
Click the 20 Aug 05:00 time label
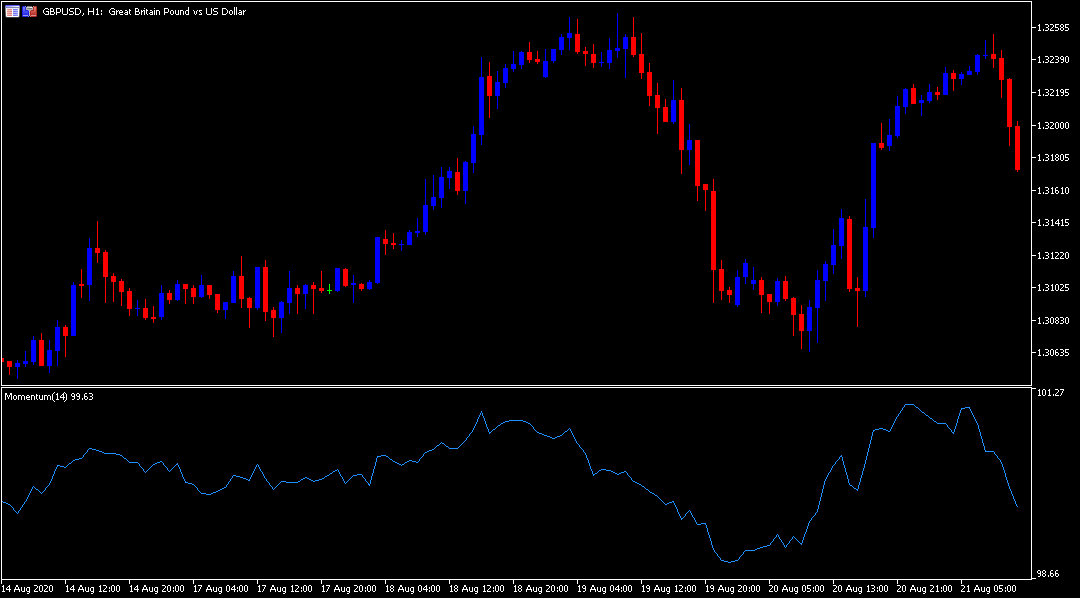tap(797, 589)
